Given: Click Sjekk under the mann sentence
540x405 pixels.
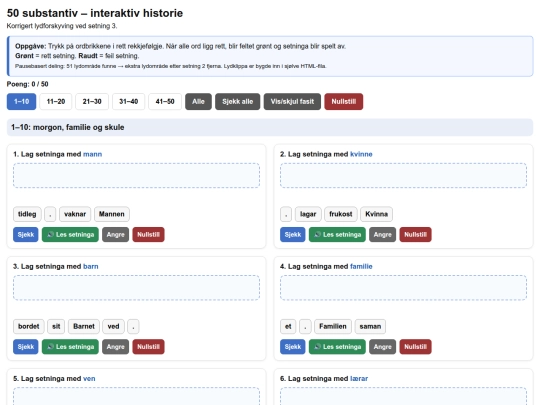Looking at the screenshot, I should [26, 235].
